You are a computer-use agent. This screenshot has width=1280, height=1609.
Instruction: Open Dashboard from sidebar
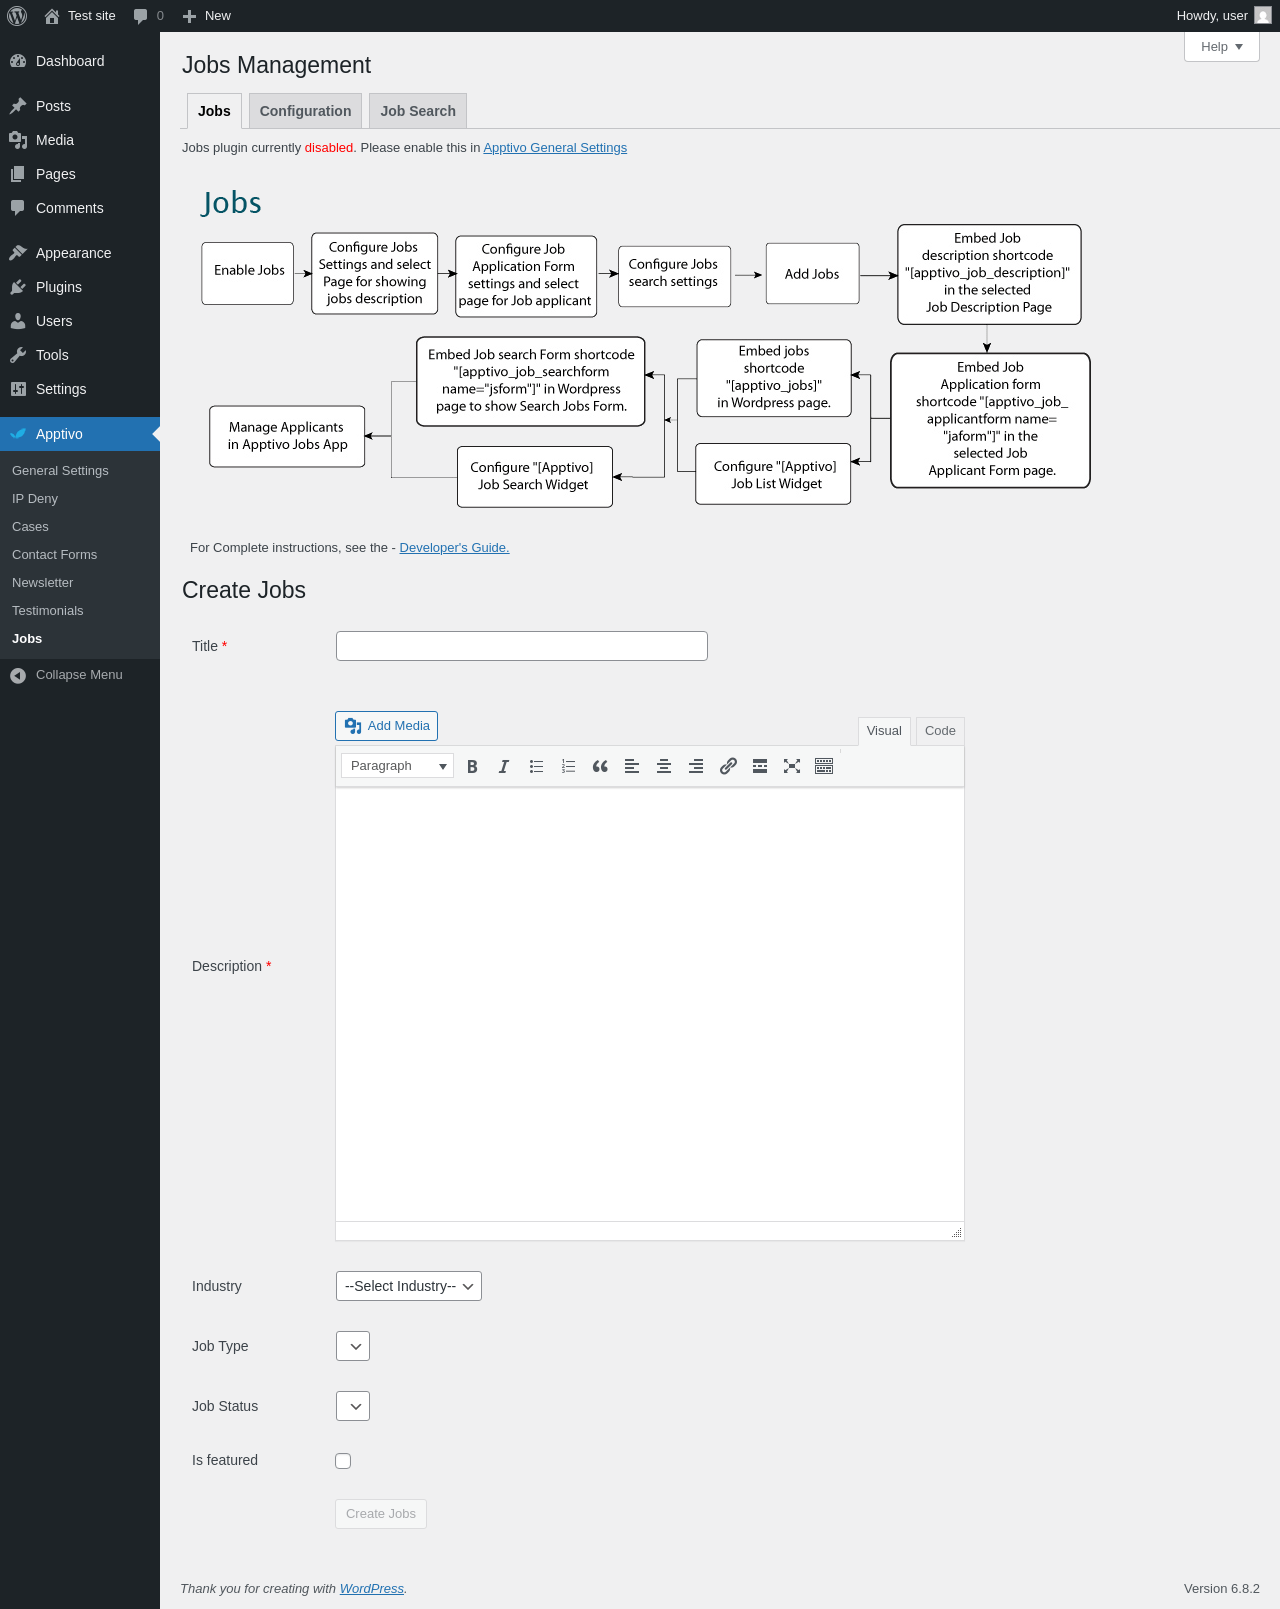pos(80,61)
